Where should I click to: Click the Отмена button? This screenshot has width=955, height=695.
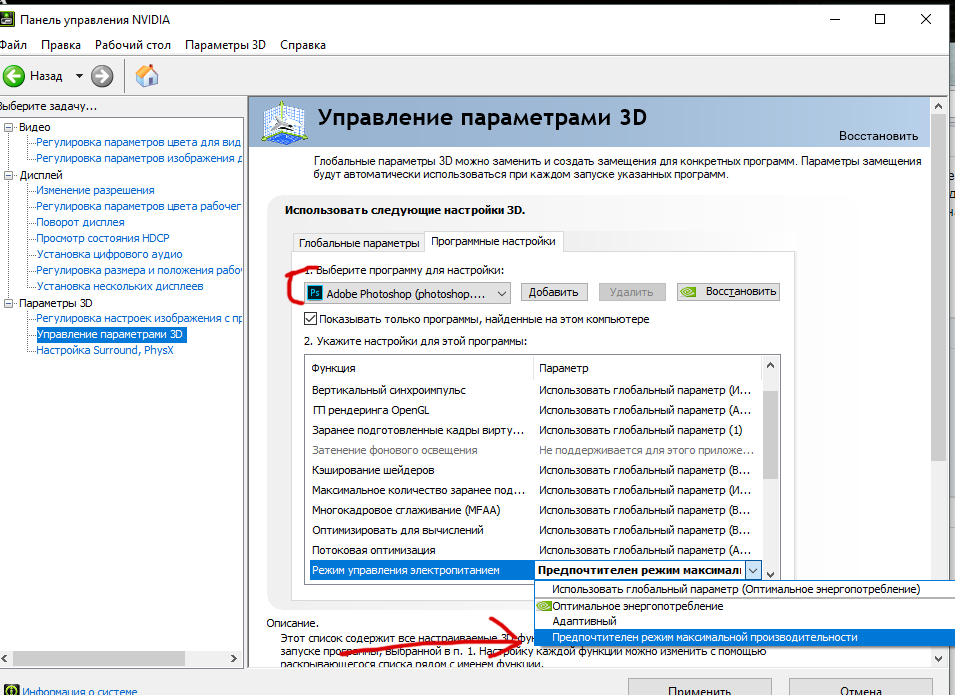coord(861,688)
